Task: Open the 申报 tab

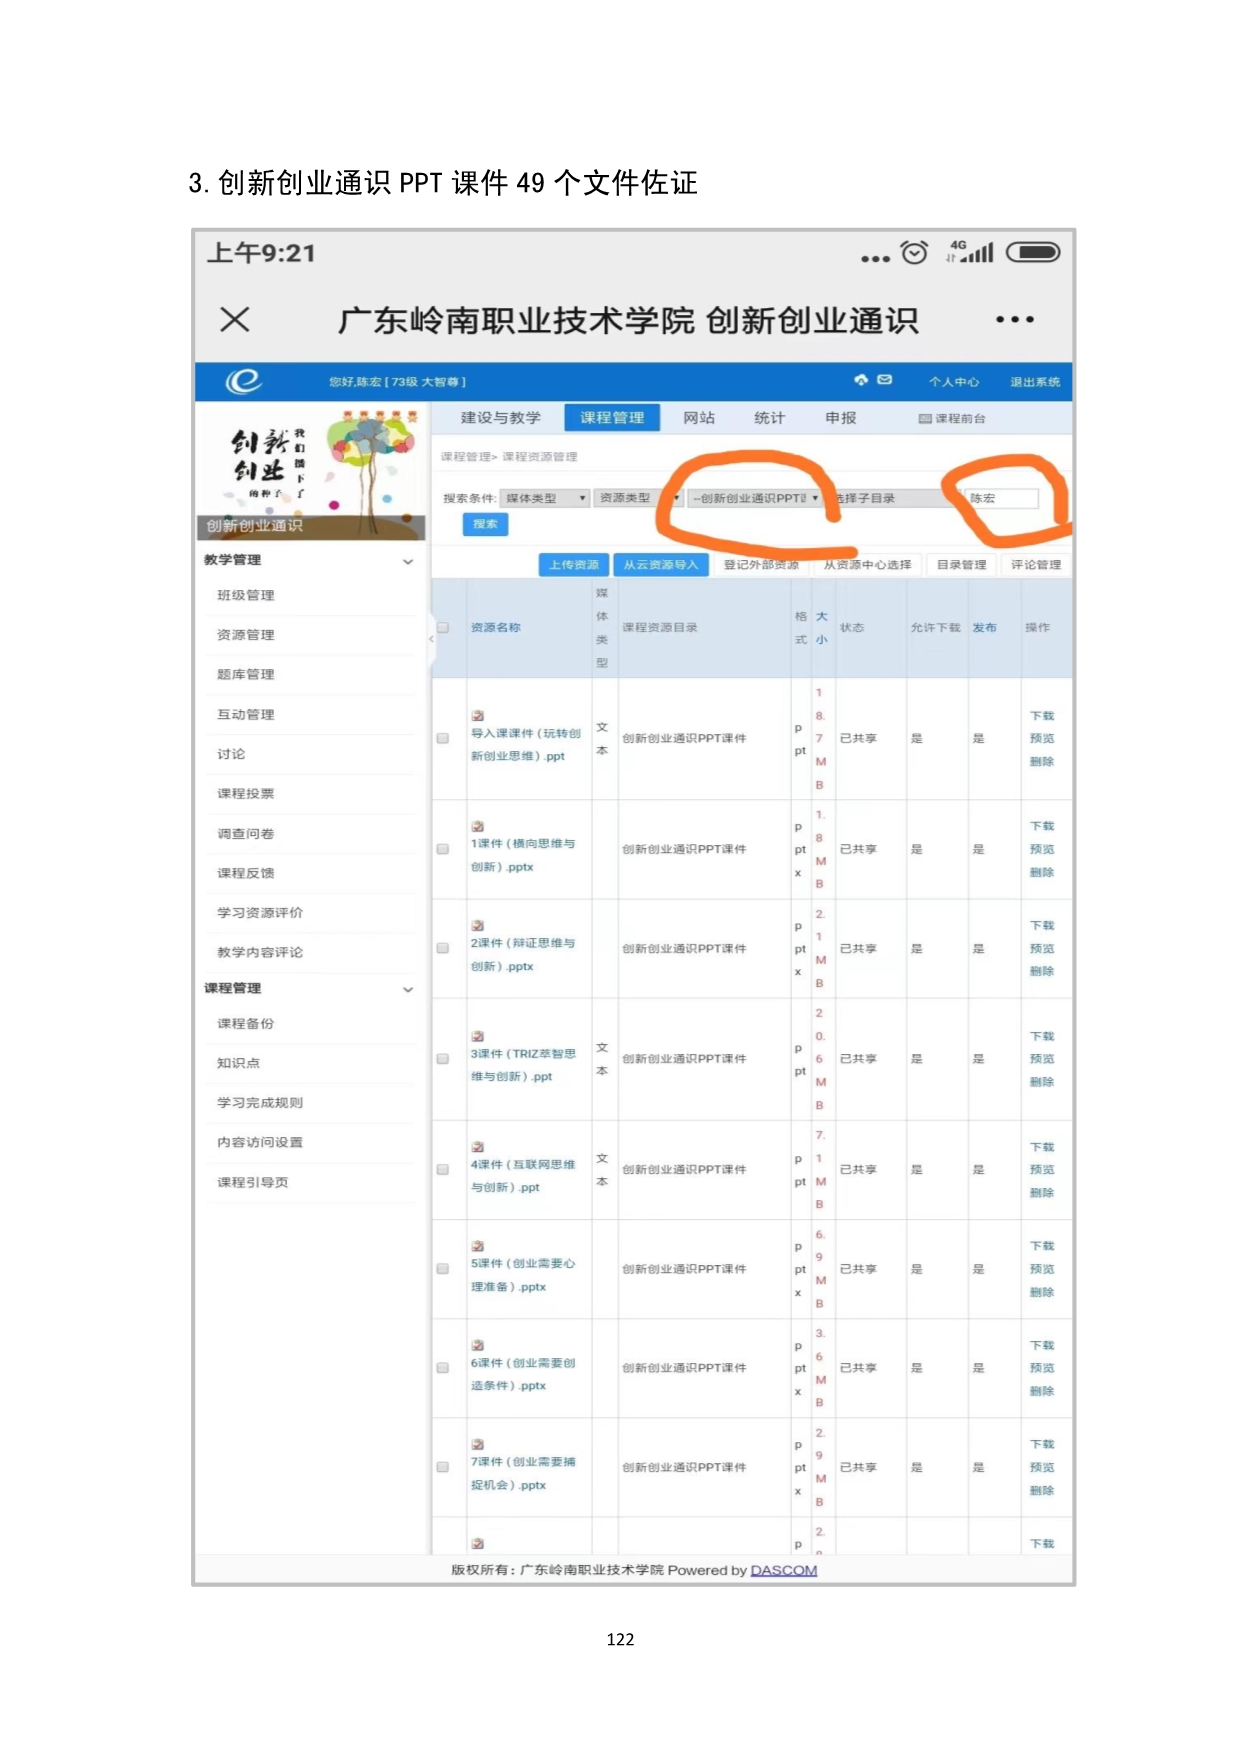Action: click(840, 418)
